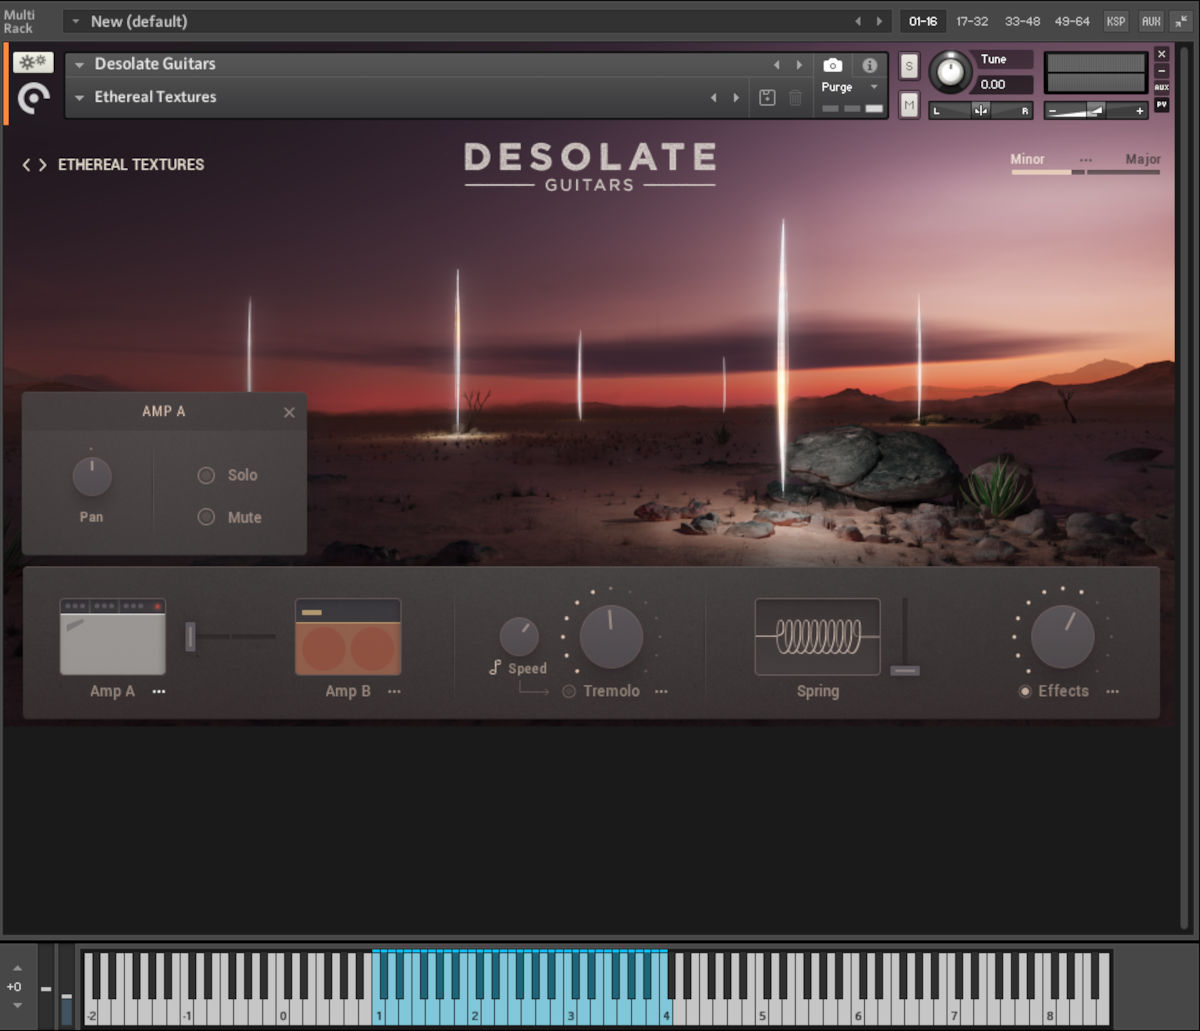Go to next preset with right chevron

pos(42,165)
